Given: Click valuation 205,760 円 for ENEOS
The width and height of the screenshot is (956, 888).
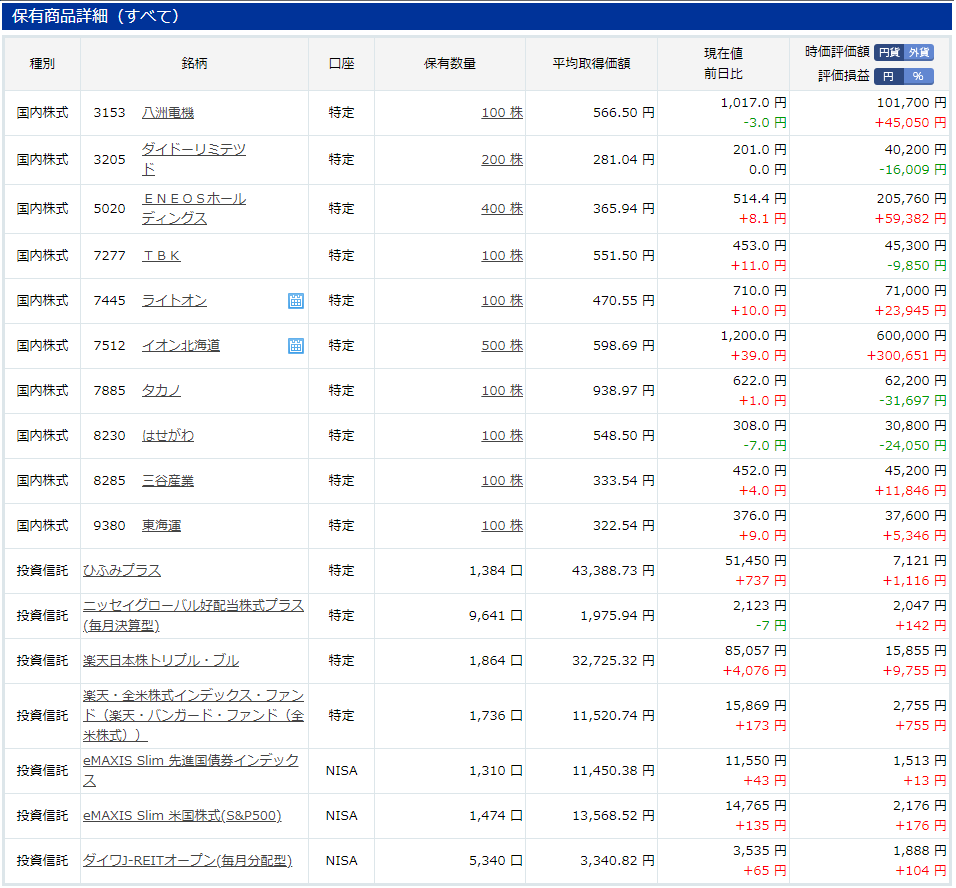Looking at the screenshot, I should point(911,199).
